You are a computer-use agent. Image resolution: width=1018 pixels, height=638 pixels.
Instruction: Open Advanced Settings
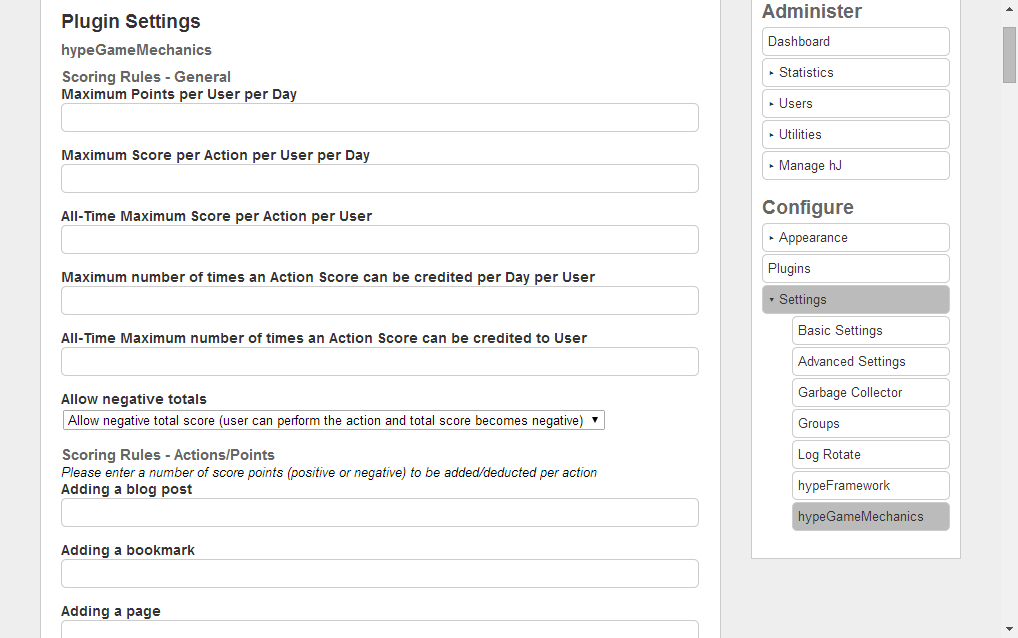point(870,362)
